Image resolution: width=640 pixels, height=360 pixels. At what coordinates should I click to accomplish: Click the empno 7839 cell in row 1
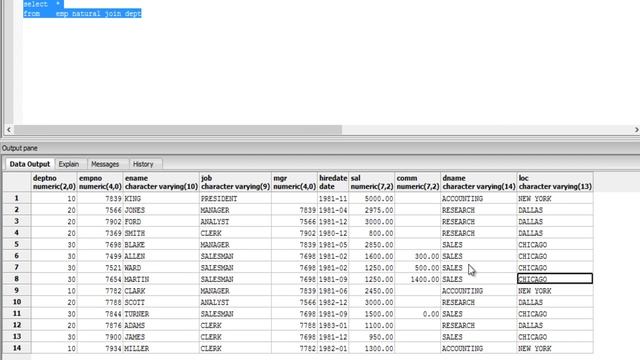[100, 199]
